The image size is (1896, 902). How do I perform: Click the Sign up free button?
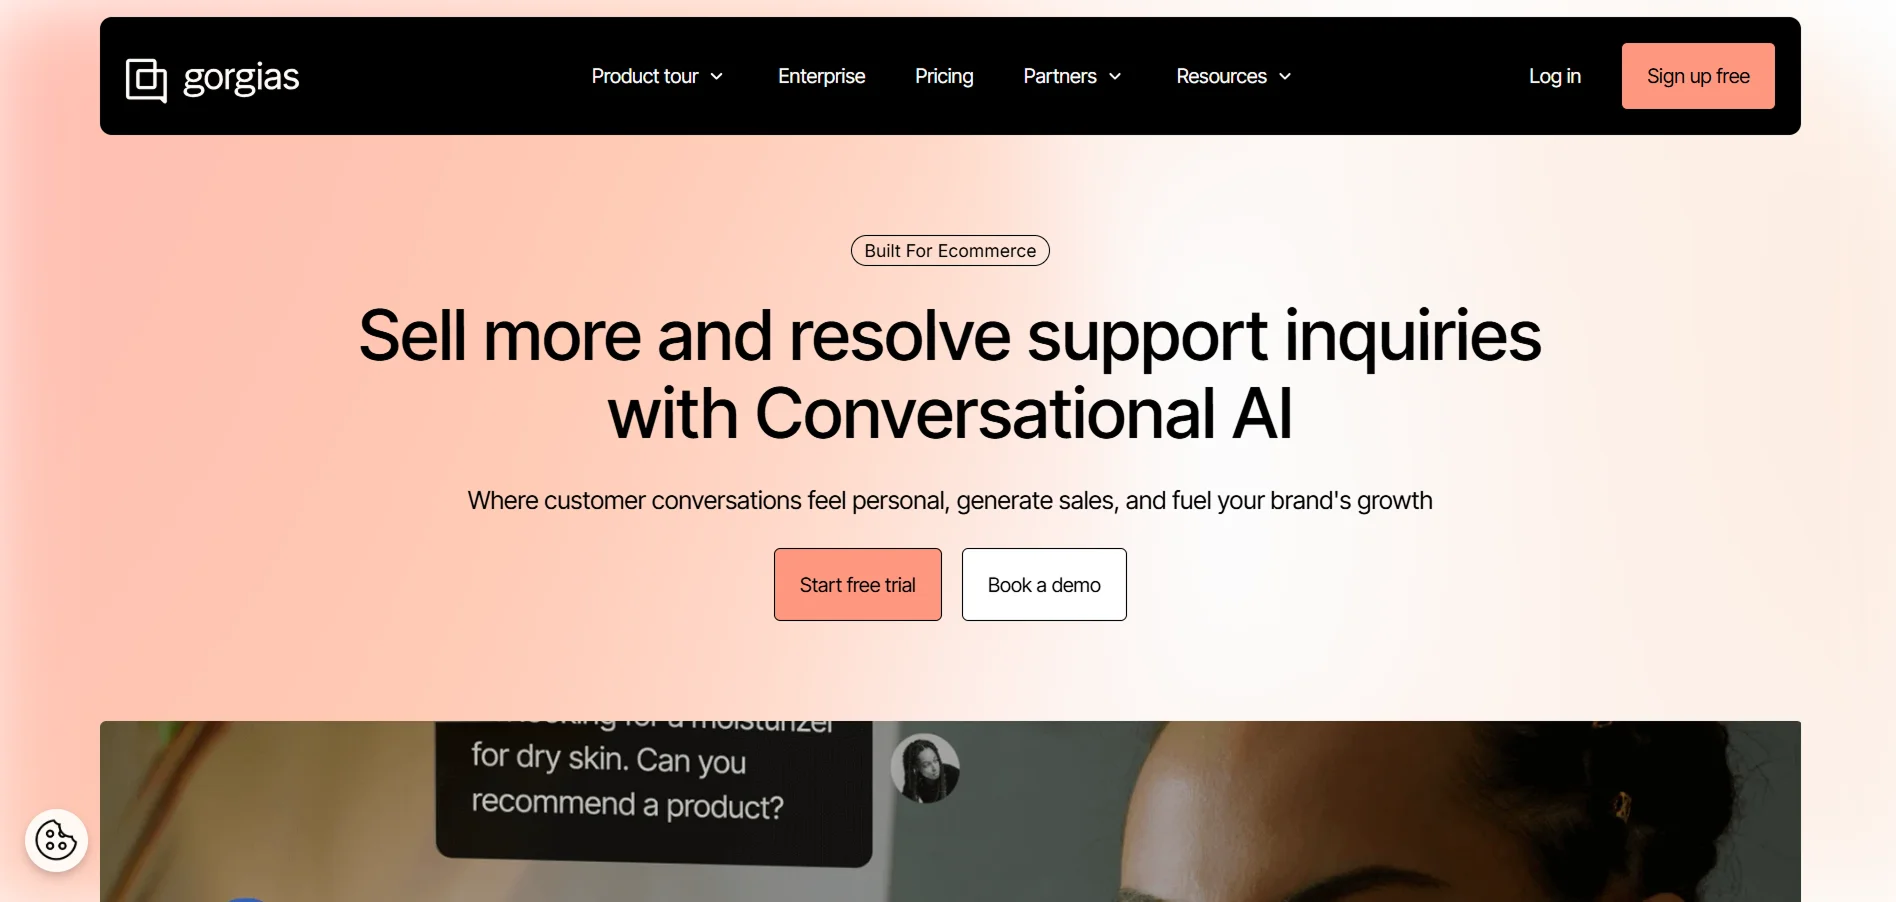pos(1698,76)
